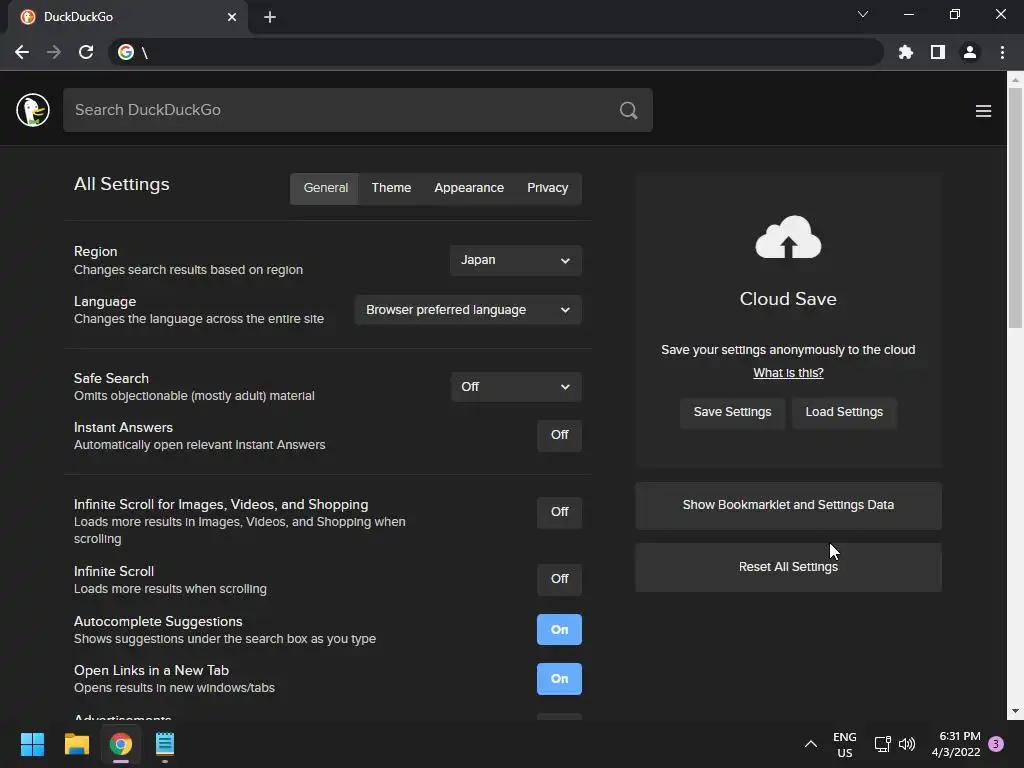1024x768 pixels.
Task: Reload the current page
Action: 86,52
